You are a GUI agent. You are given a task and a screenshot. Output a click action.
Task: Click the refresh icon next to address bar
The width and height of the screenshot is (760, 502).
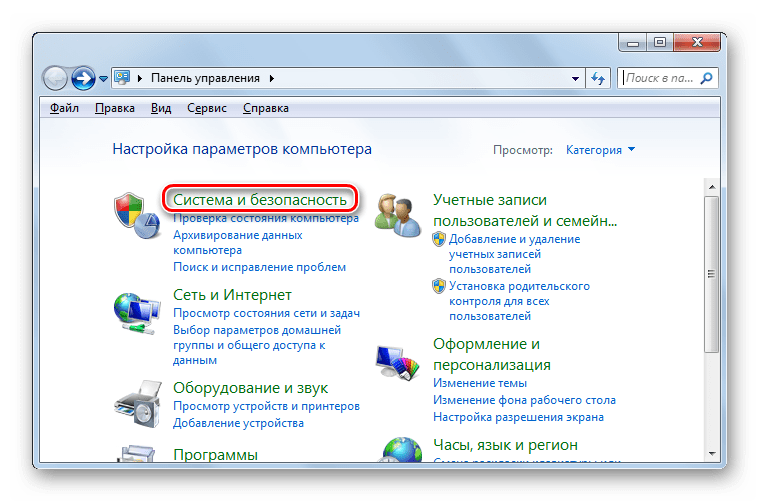[x=598, y=78]
